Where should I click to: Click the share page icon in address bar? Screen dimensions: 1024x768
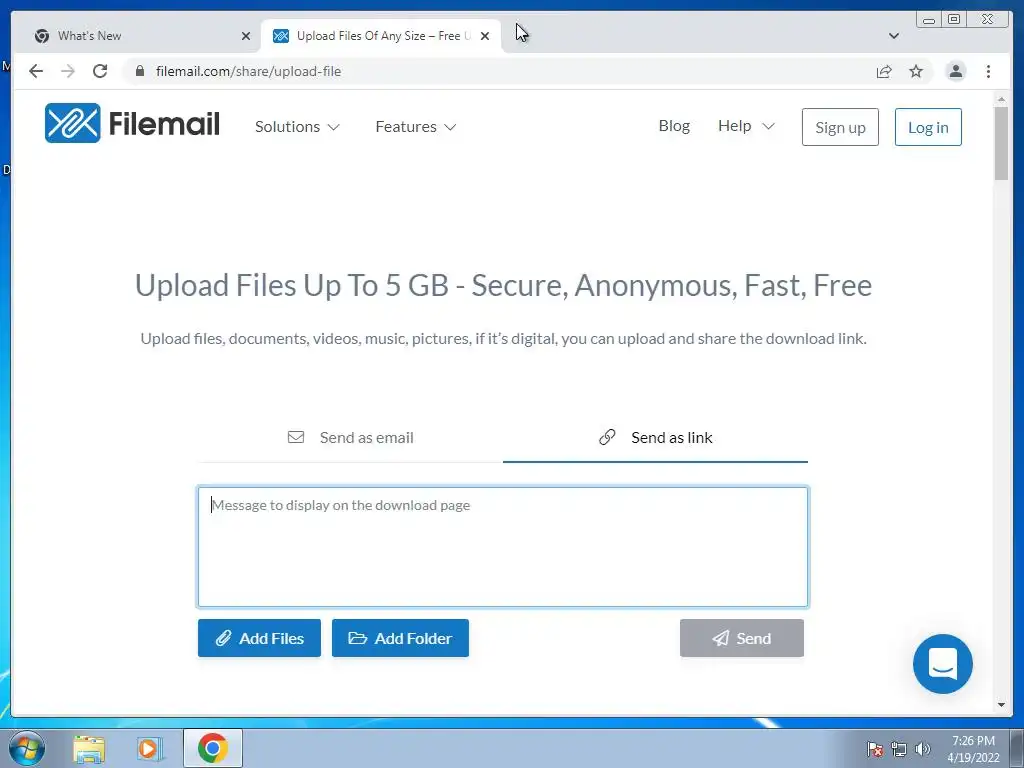click(x=884, y=71)
